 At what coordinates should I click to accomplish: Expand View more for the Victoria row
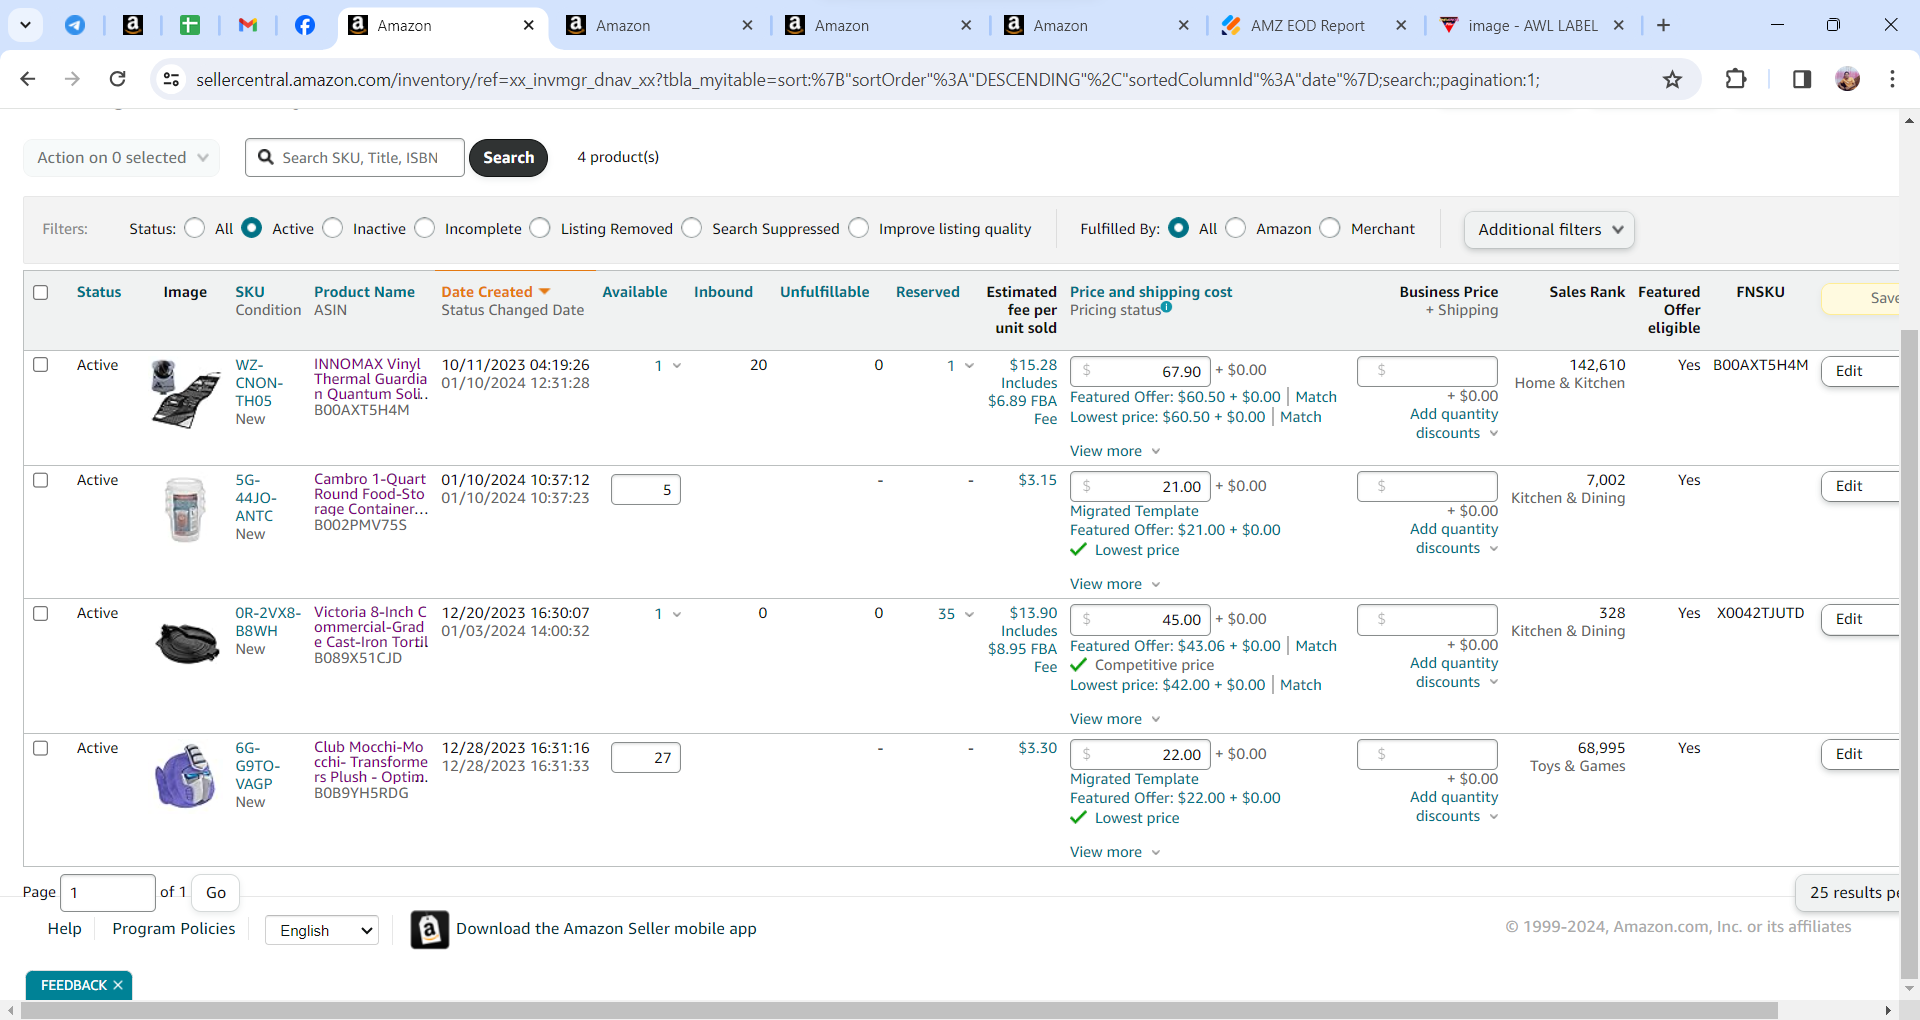(x=1115, y=719)
